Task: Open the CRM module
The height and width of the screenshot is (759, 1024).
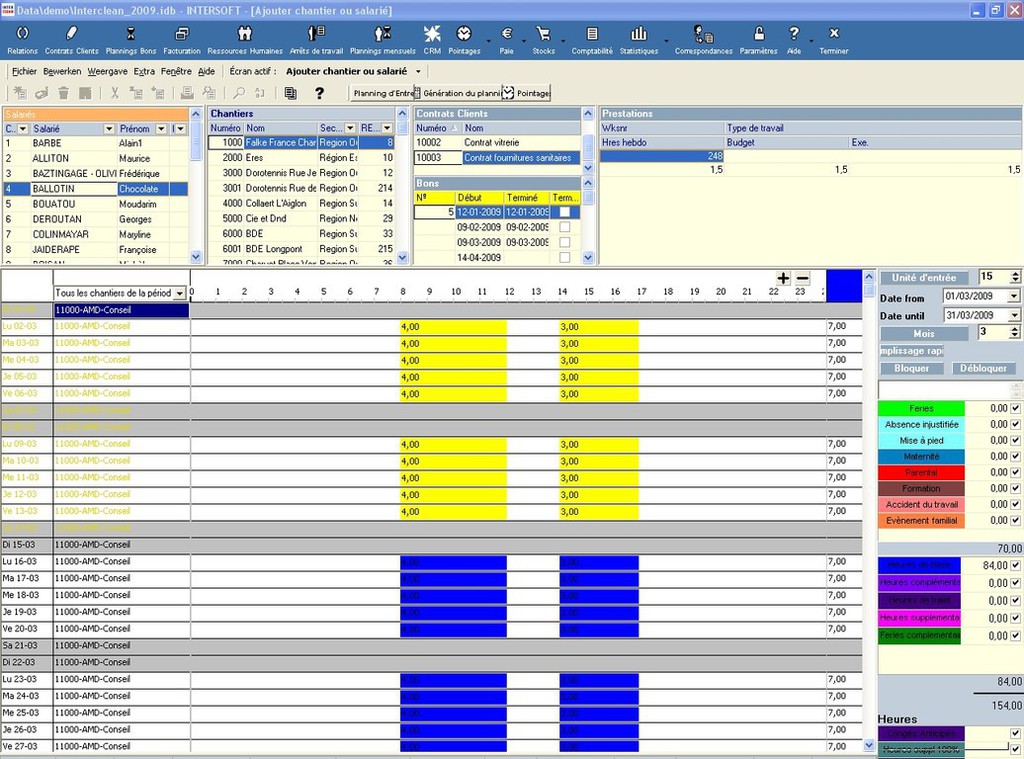Action: (432, 39)
